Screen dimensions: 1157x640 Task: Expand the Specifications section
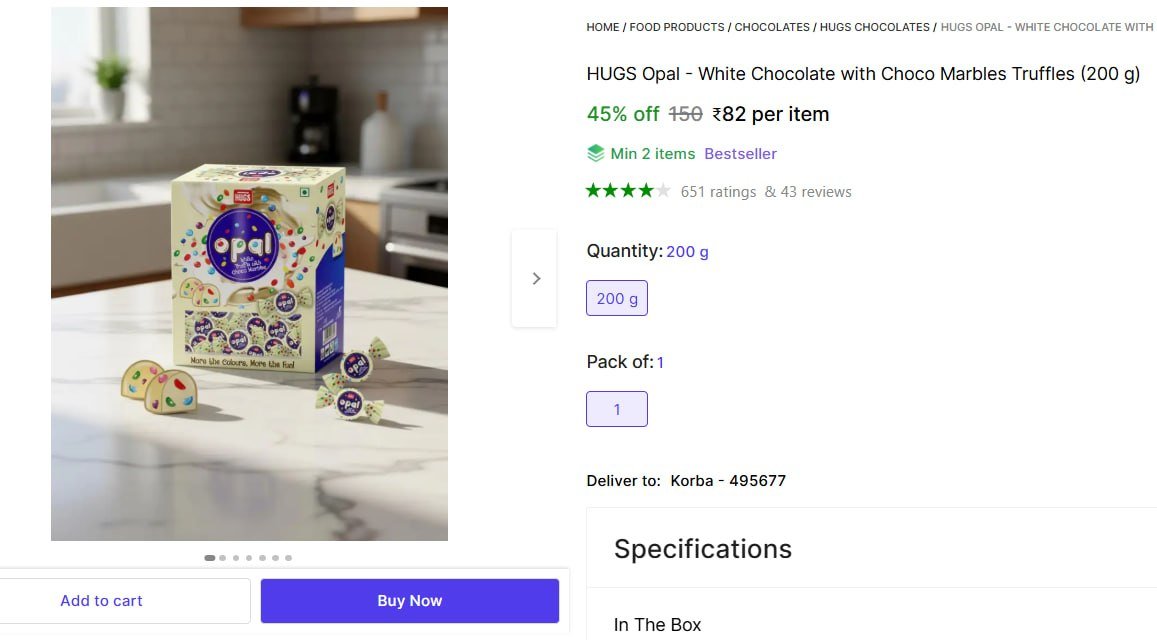pos(703,548)
